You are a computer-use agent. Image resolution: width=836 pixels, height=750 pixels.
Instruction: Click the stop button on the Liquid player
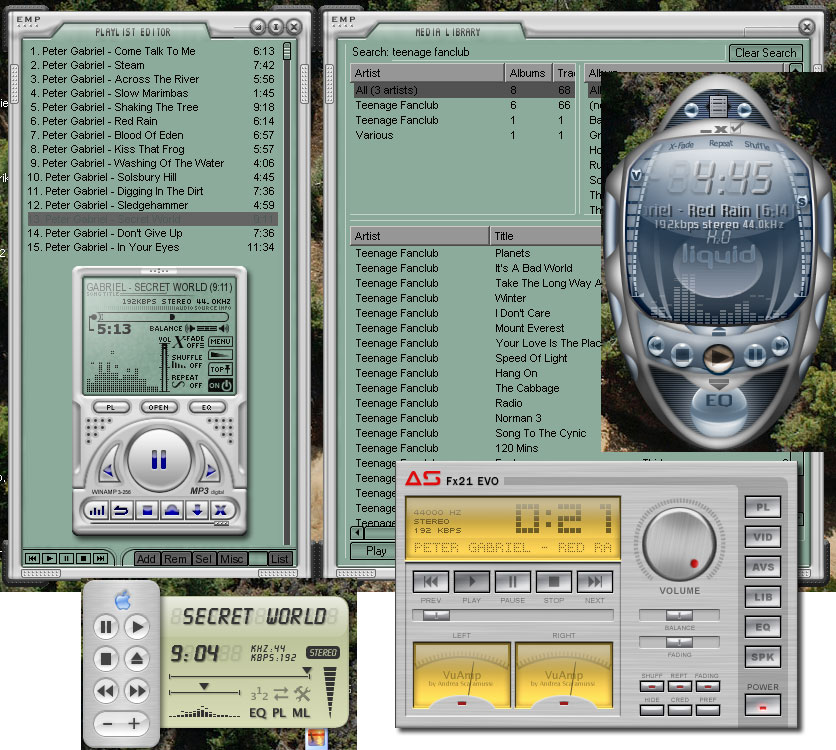[x=682, y=353]
